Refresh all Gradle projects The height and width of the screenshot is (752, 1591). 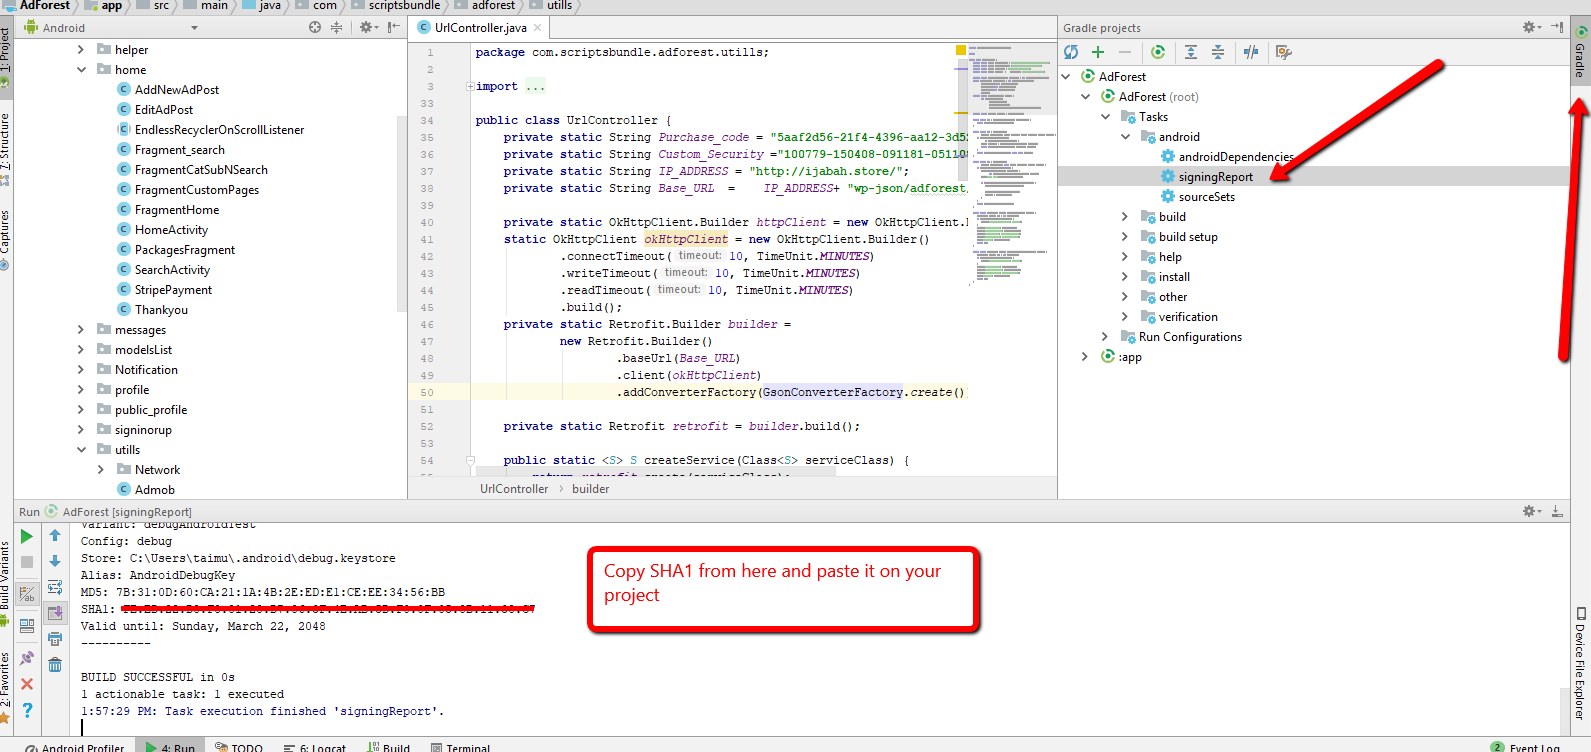1071,52
